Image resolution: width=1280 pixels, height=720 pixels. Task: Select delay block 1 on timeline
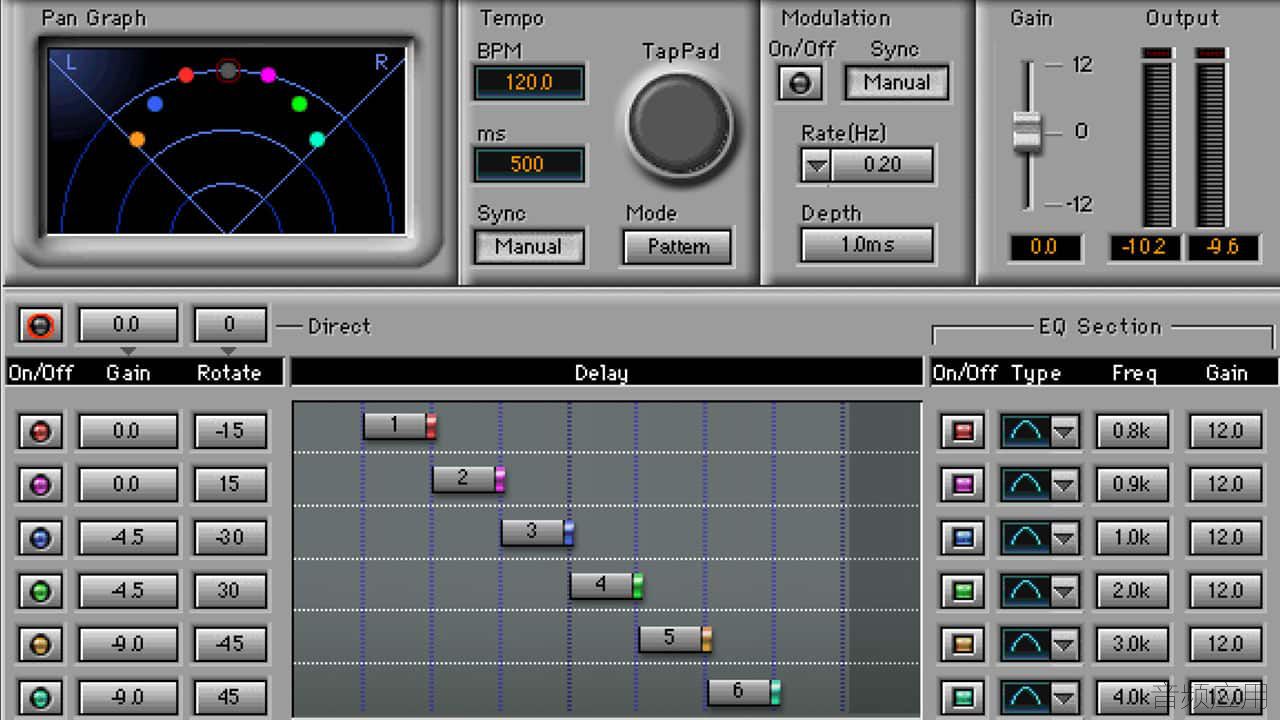(399, 426)
